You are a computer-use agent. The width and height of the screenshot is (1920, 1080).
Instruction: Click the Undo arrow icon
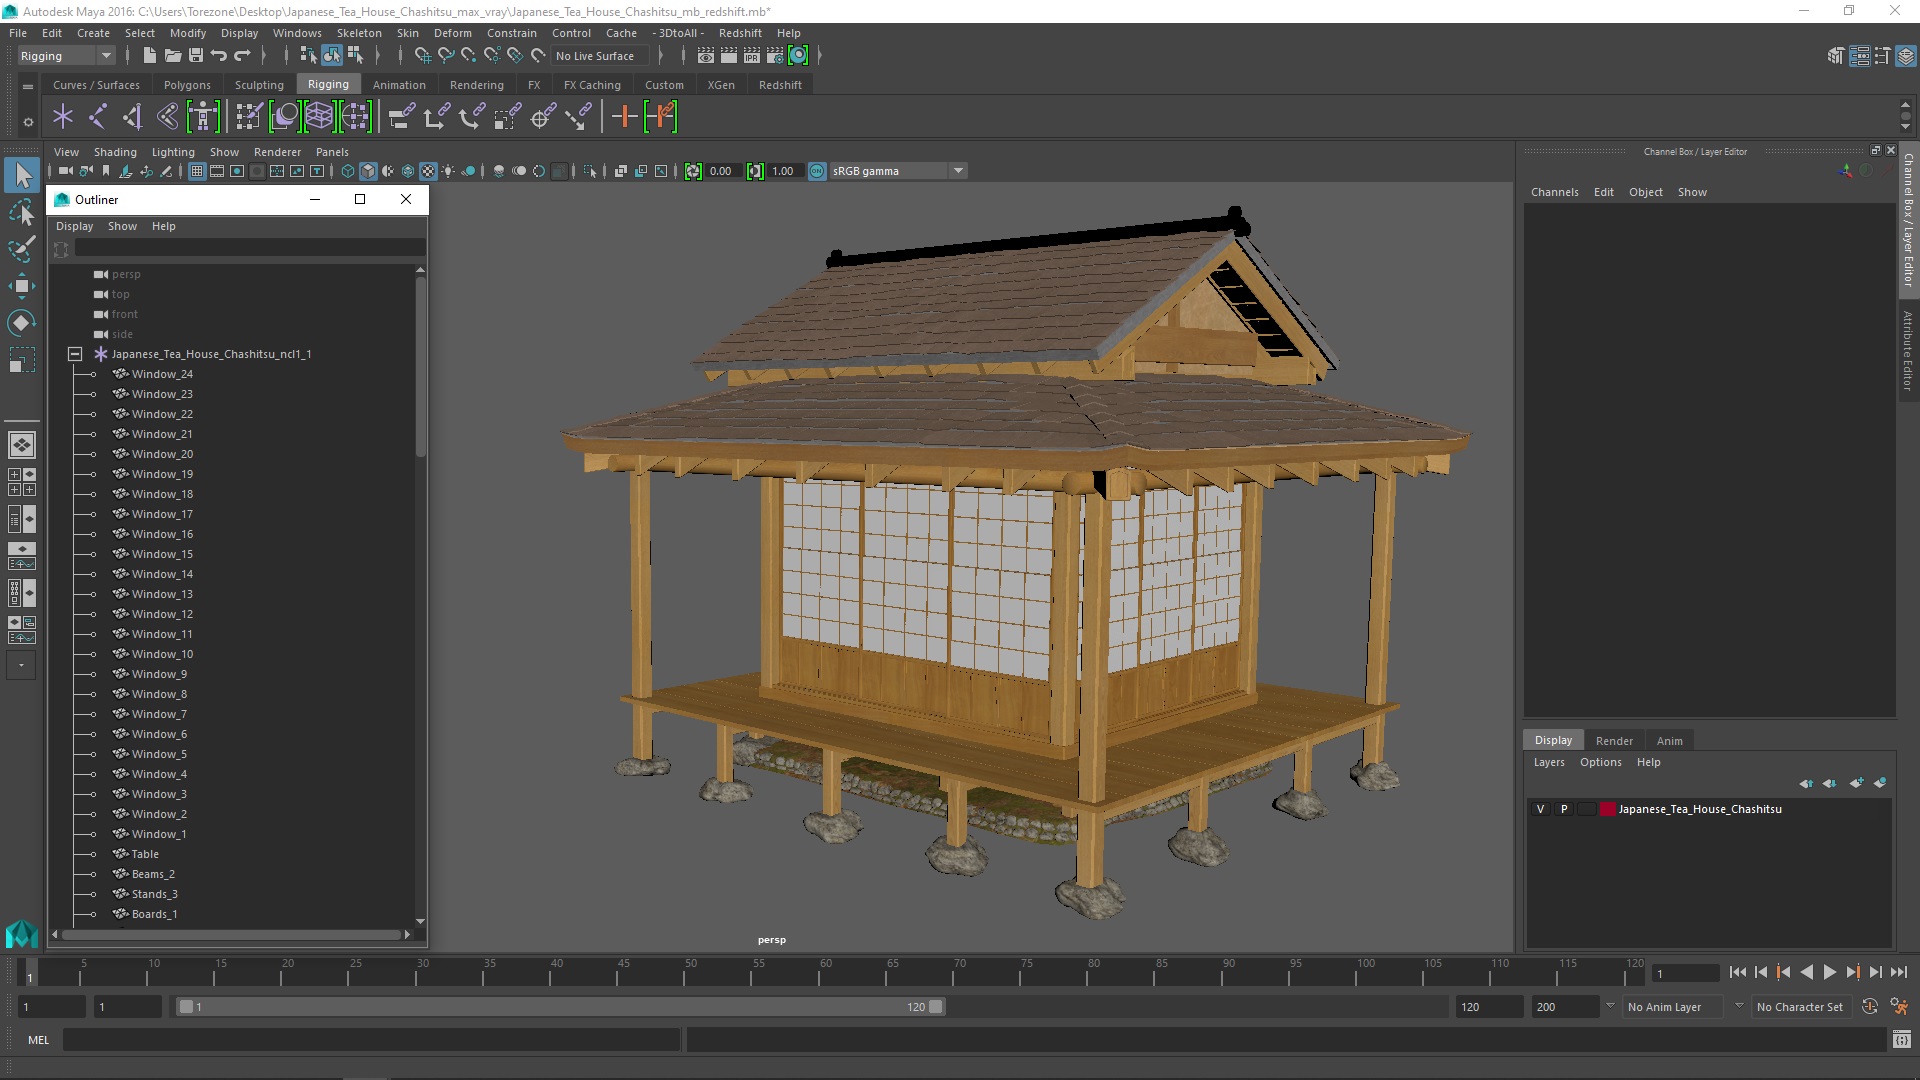[x=219, y=56]
